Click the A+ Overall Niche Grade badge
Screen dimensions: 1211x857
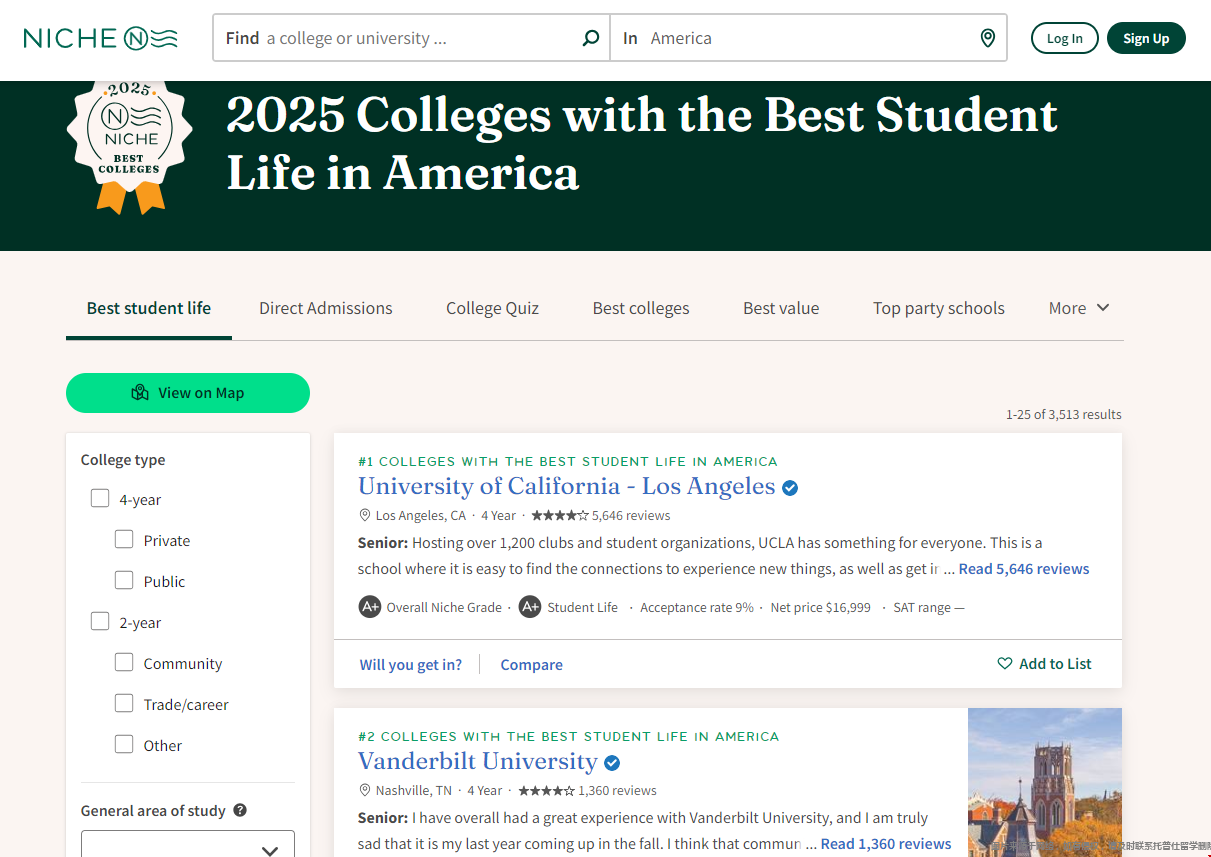(x=370, y=607)
